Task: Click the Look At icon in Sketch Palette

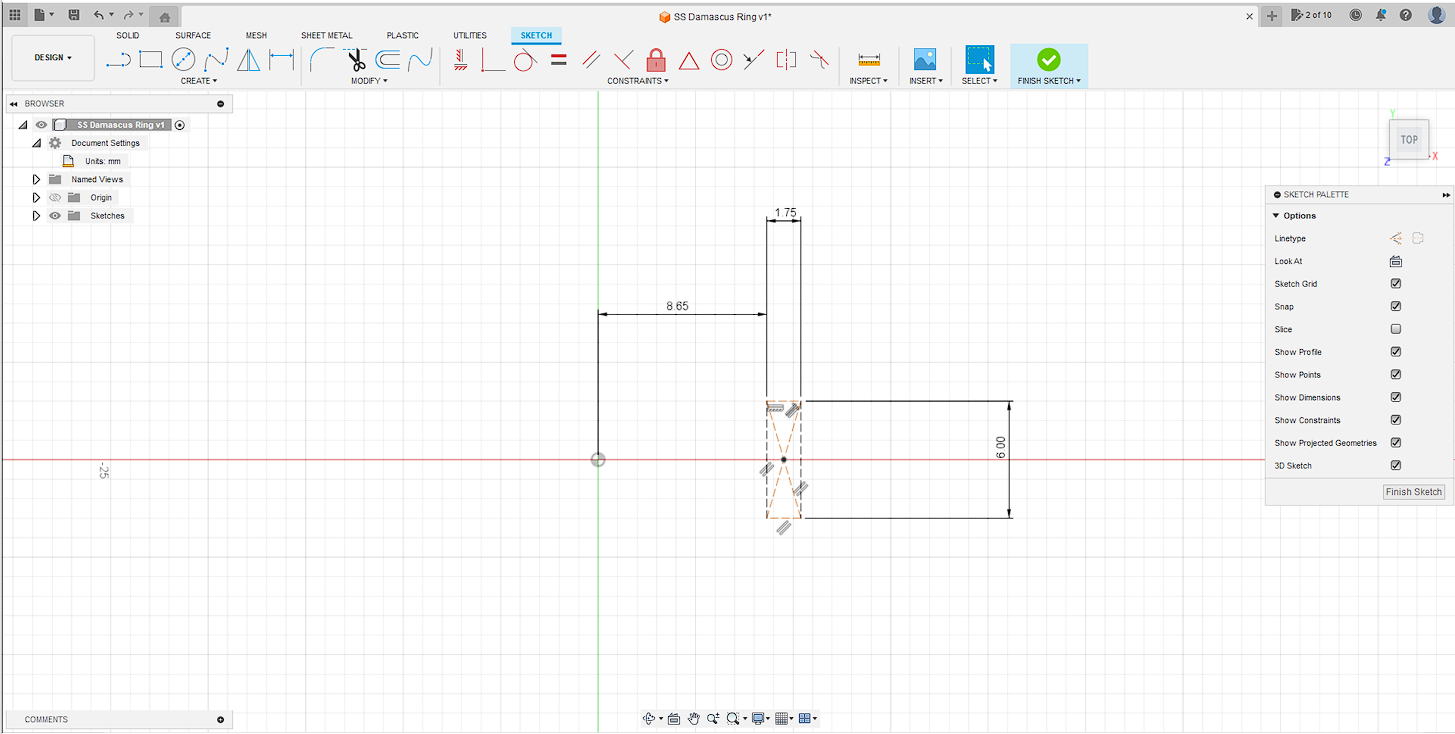Action: [1396, 261]
